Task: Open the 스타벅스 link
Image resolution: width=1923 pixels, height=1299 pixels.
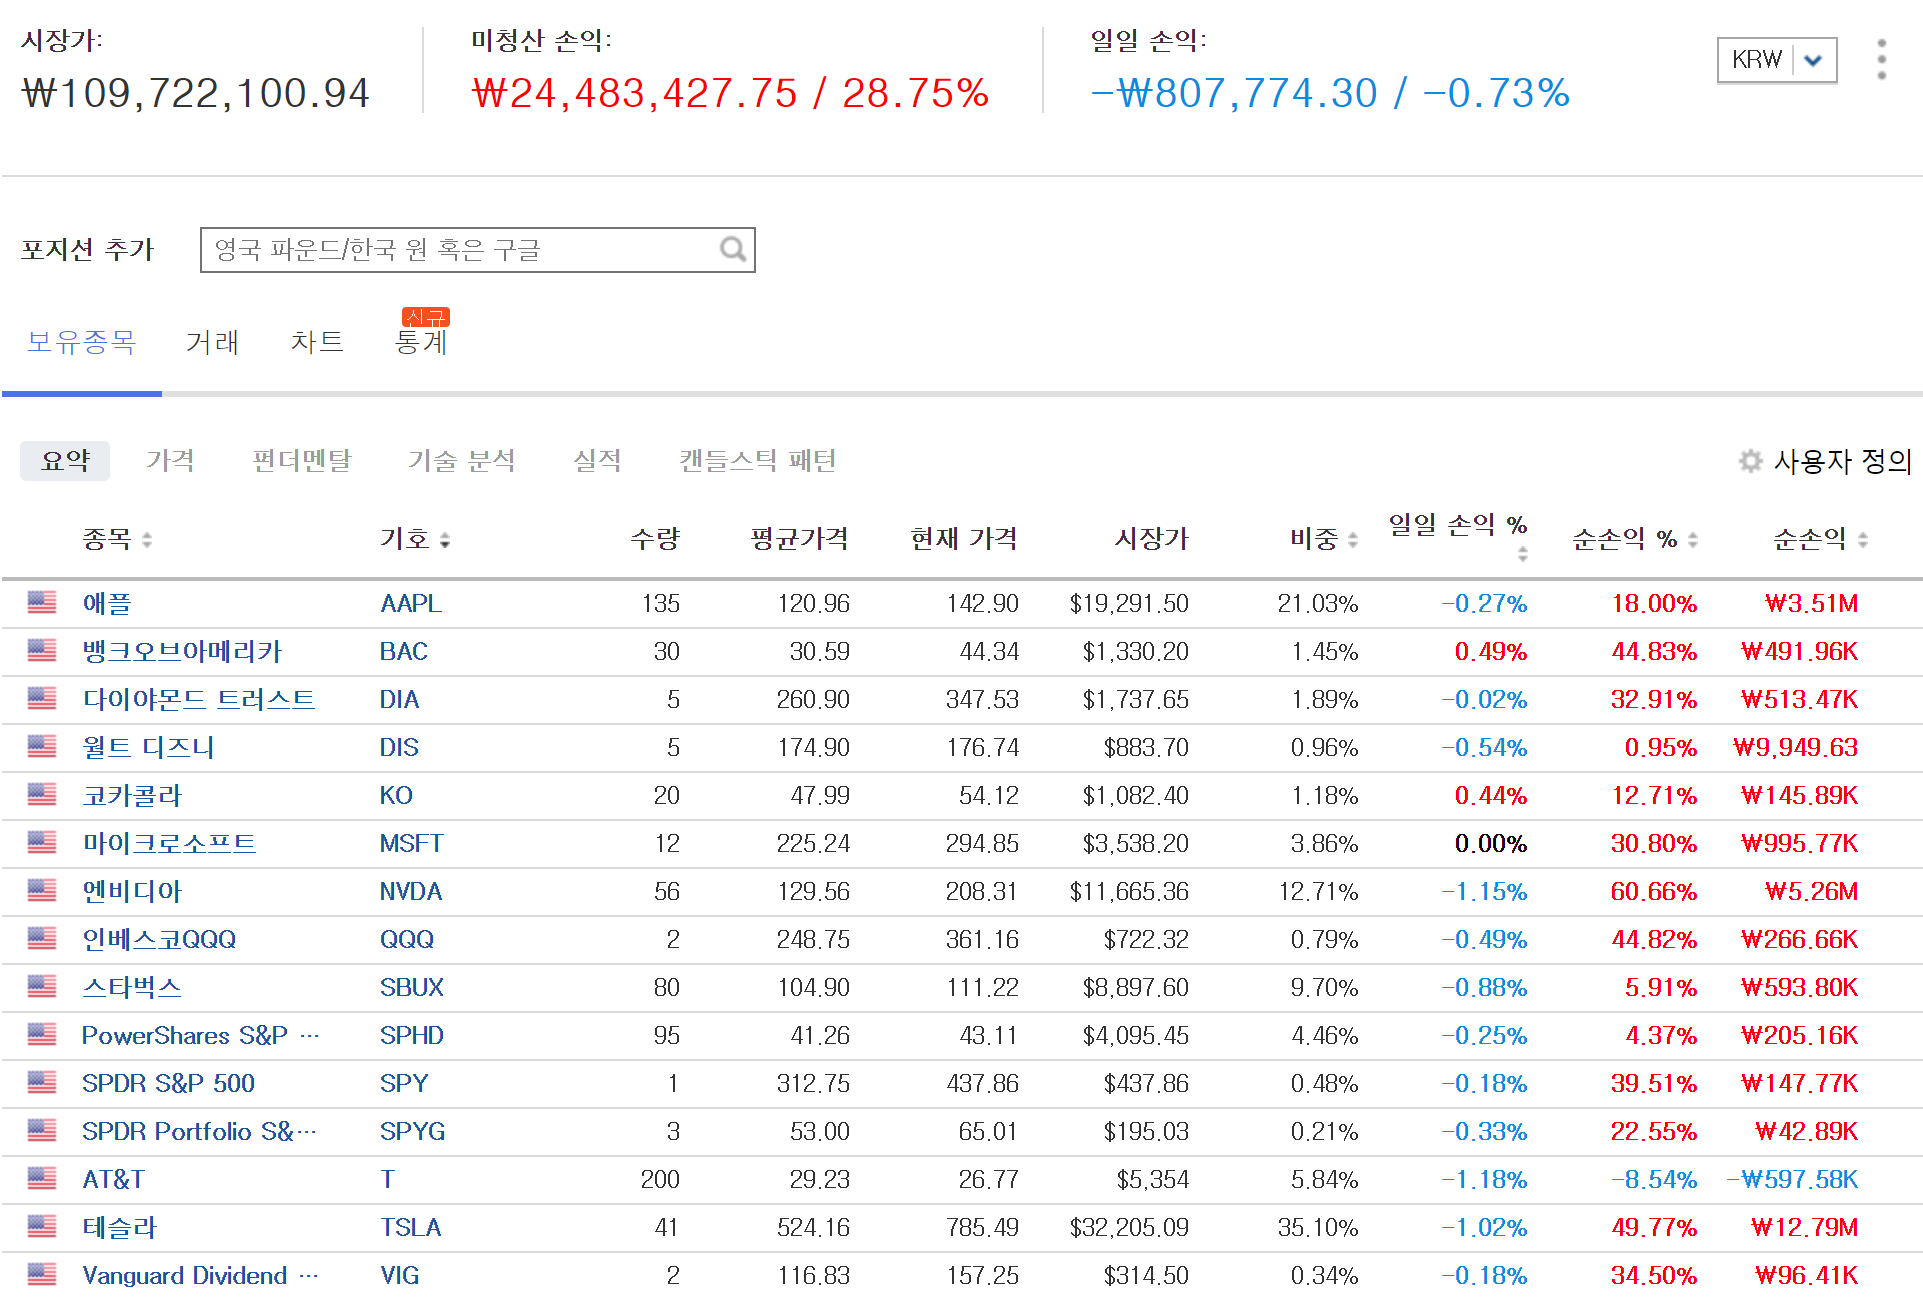Action: (x=132, y=988)
